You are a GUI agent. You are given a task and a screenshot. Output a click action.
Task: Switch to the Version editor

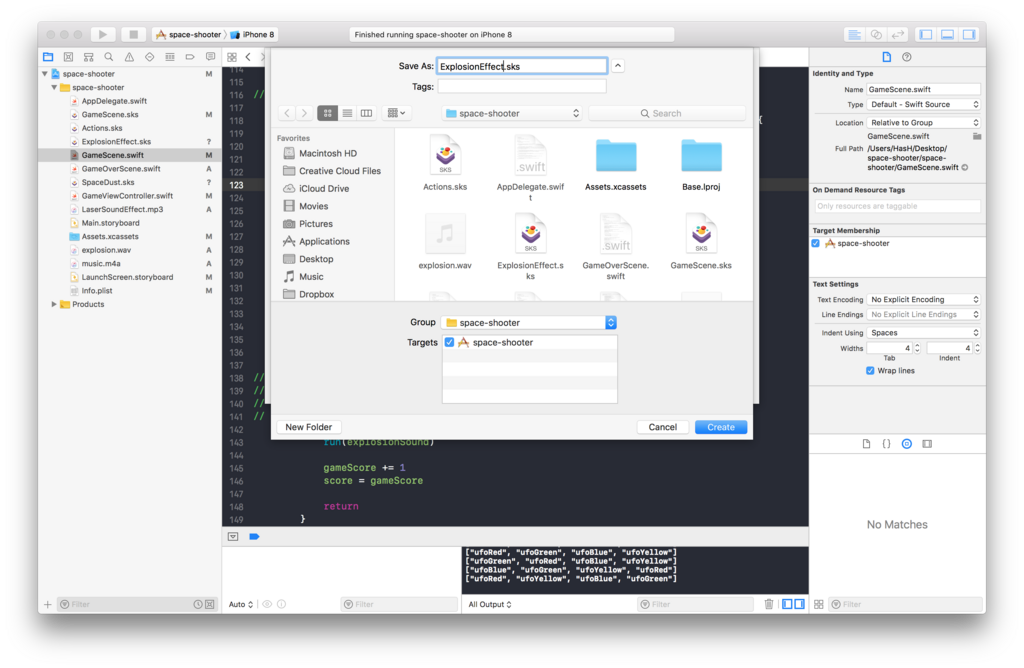tap(899, 35)
